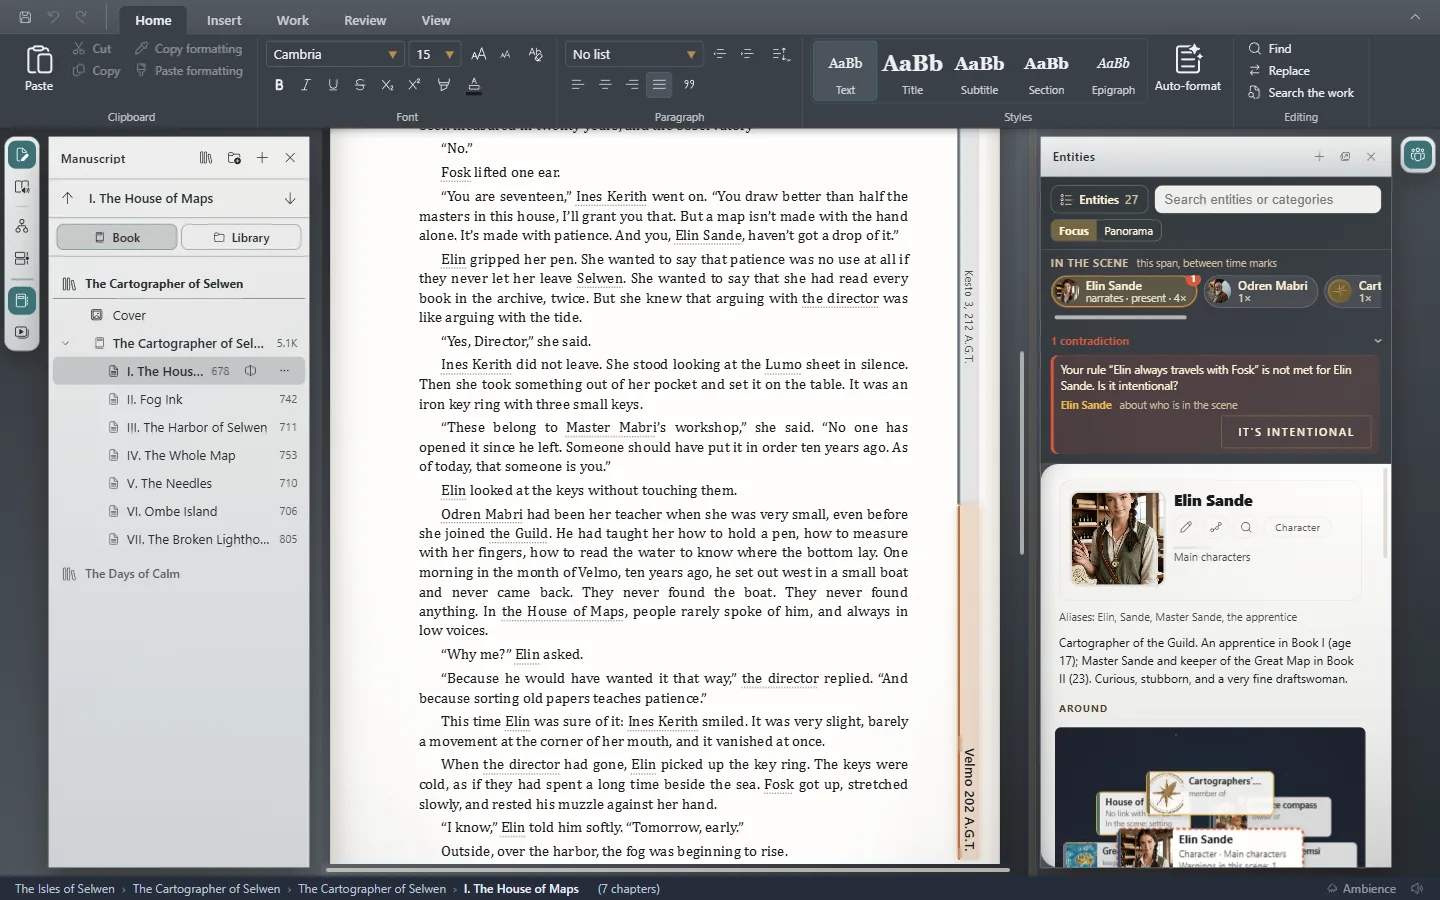Click the add folder icon in the Manuscript panel
Image resolution: width=1440 pixels, height=900 pixels.
click(x=234, y=158)
